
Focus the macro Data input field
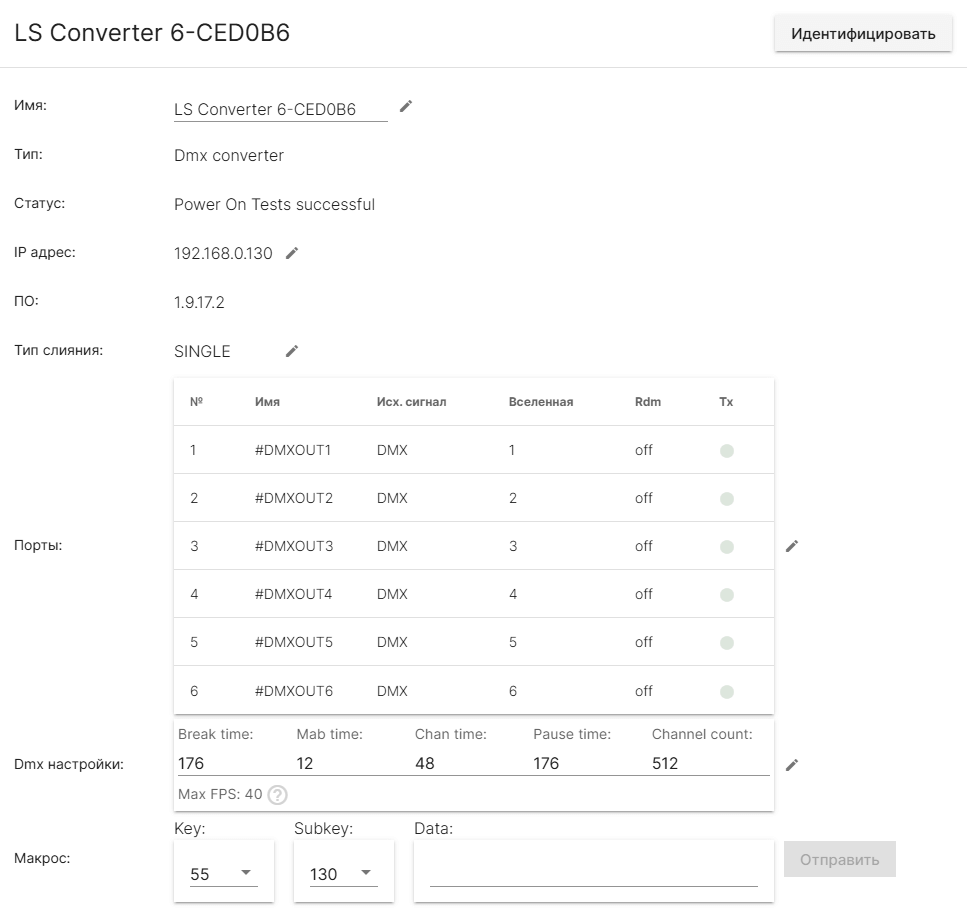[593, 874]
